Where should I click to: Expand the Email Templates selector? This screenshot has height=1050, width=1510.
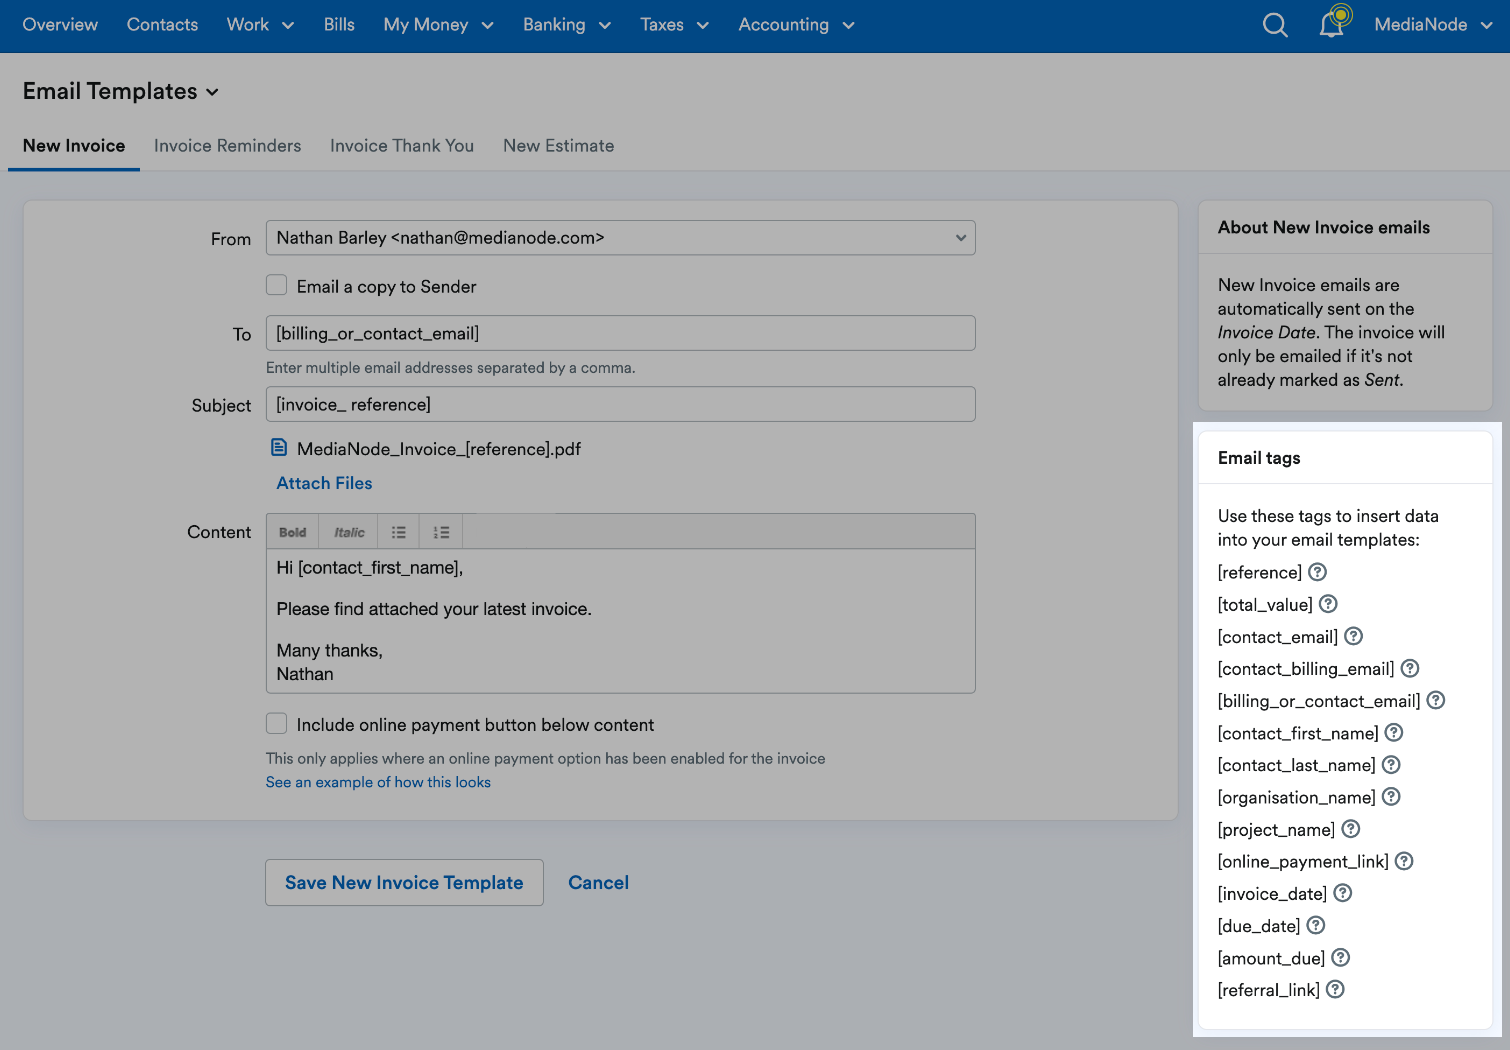tap(212, 91)
